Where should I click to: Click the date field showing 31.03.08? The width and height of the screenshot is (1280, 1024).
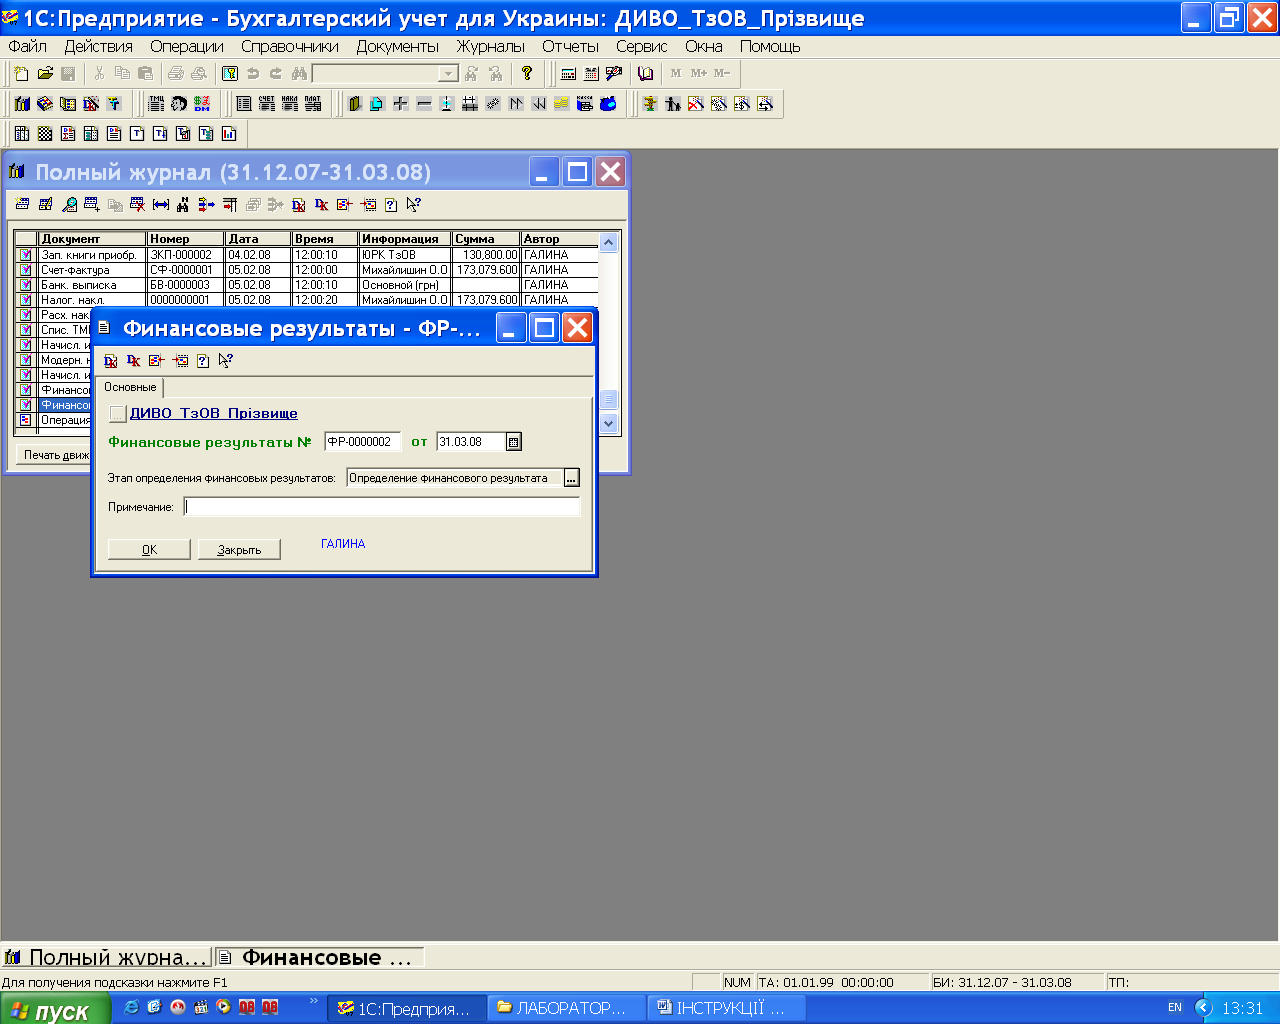471,441
